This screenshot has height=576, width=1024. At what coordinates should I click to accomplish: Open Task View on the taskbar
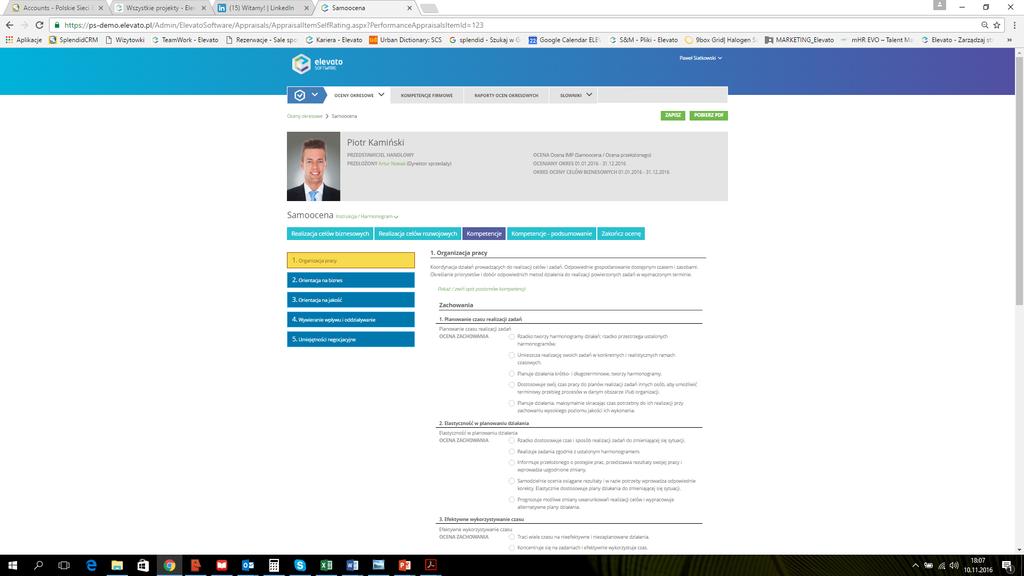pyautogui.click(x=64, y=565)
